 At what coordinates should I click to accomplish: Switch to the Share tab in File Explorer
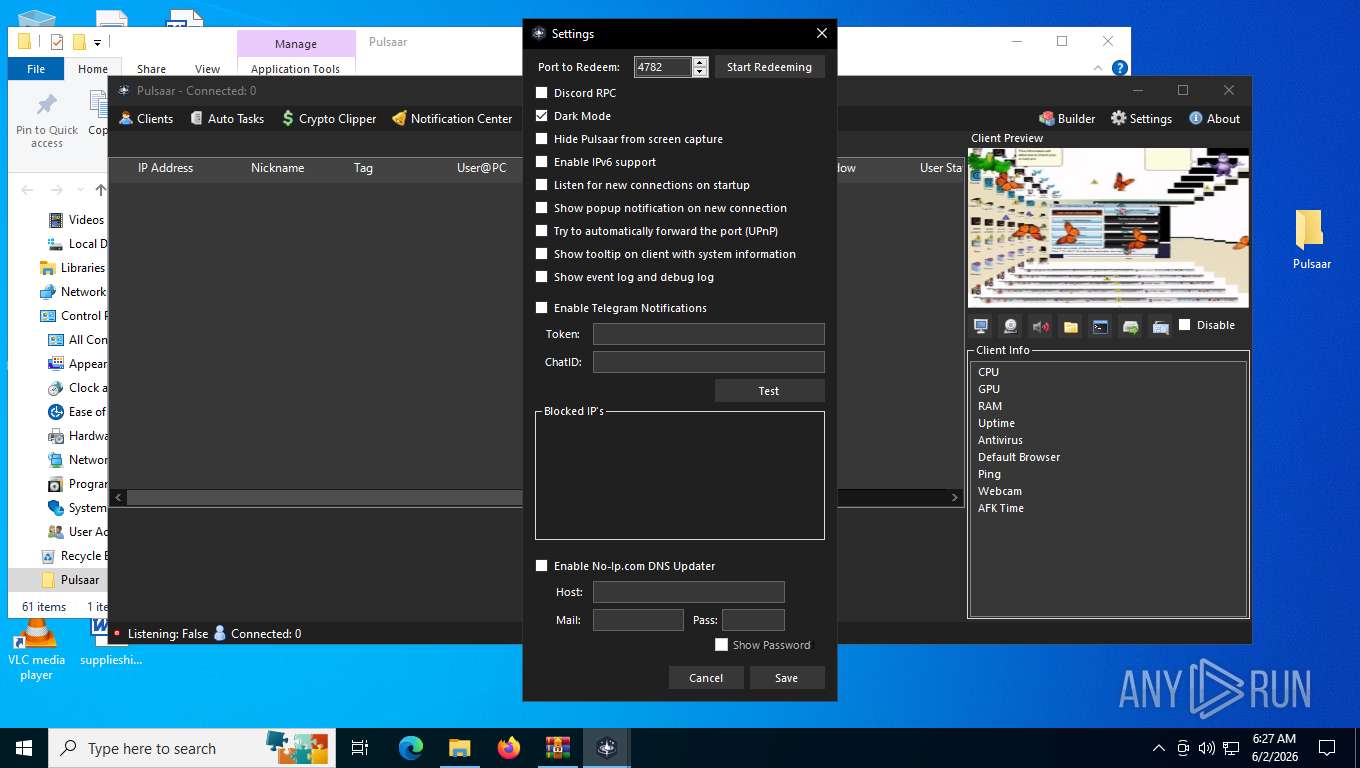coord(152,69)
